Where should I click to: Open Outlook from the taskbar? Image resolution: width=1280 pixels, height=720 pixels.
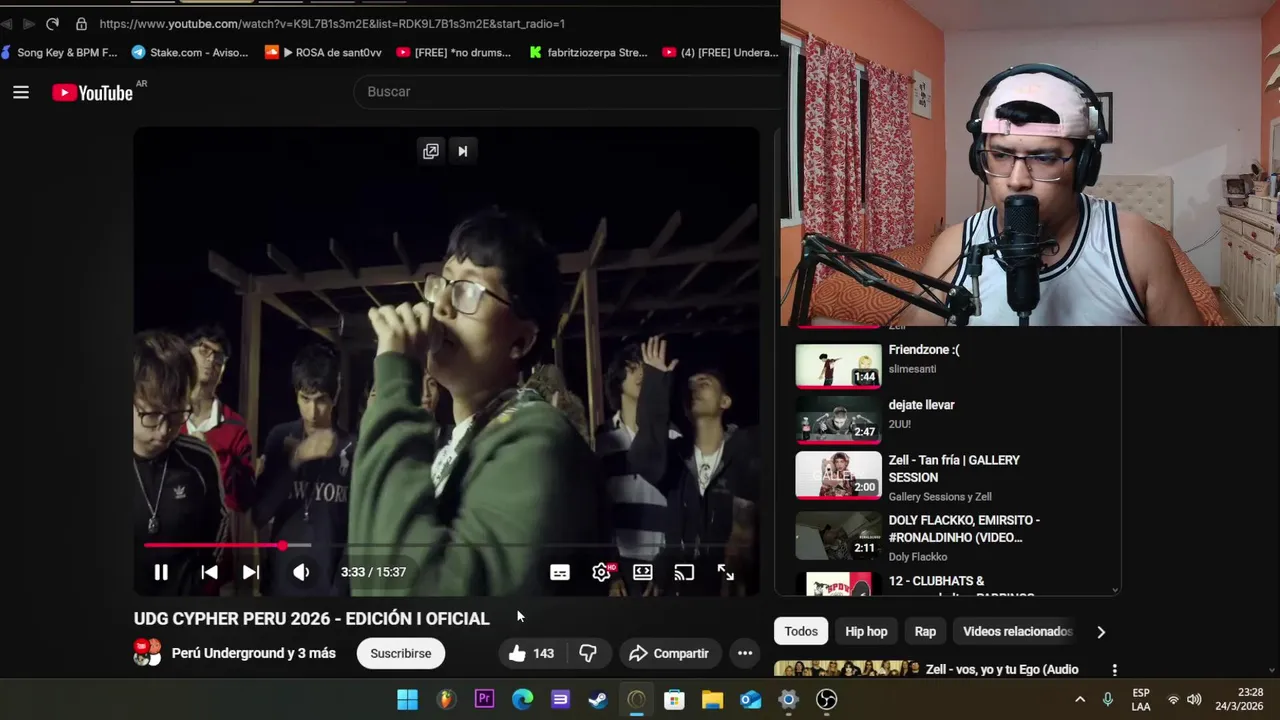750,699
